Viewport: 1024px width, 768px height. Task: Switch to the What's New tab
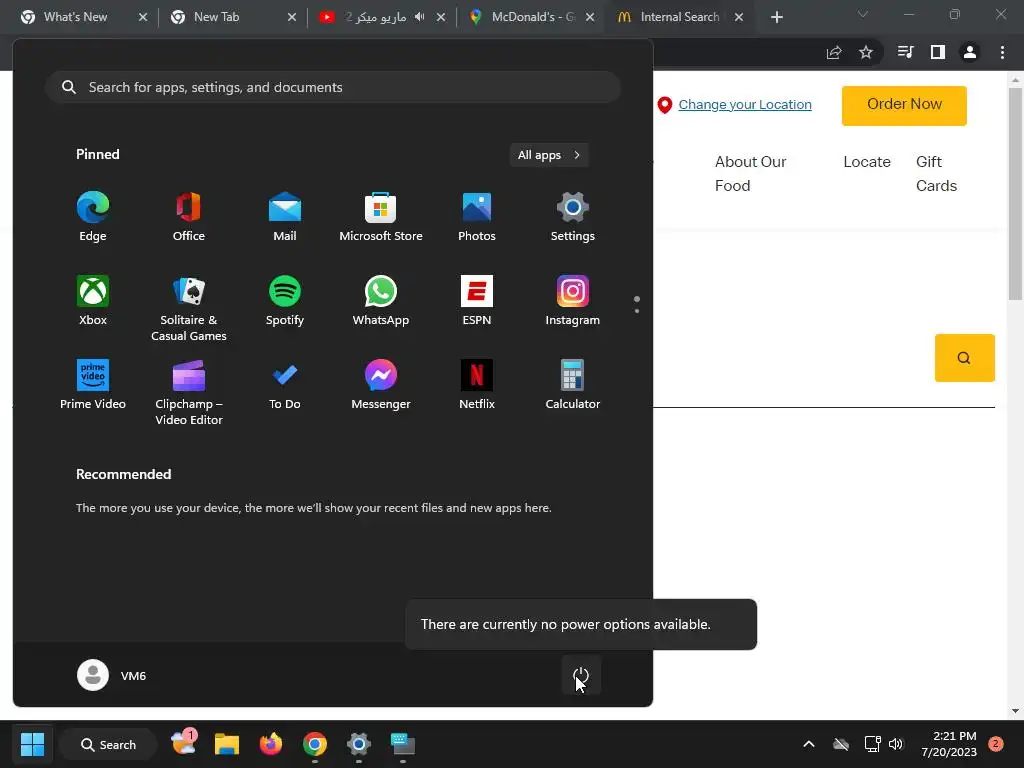(x=74, y=17)
